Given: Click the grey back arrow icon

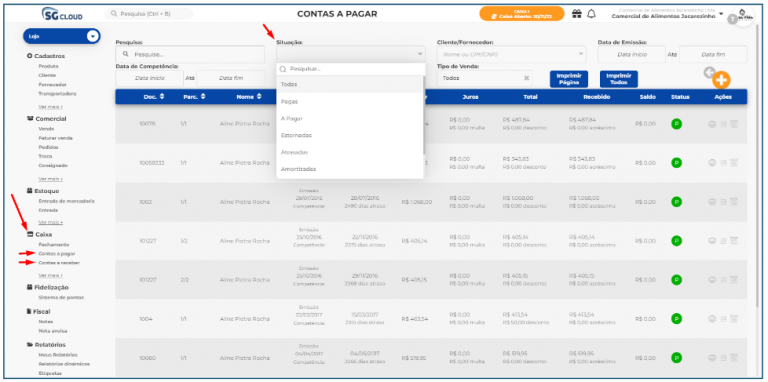Looking at the screenshot, I should click(x=709, y=72).
